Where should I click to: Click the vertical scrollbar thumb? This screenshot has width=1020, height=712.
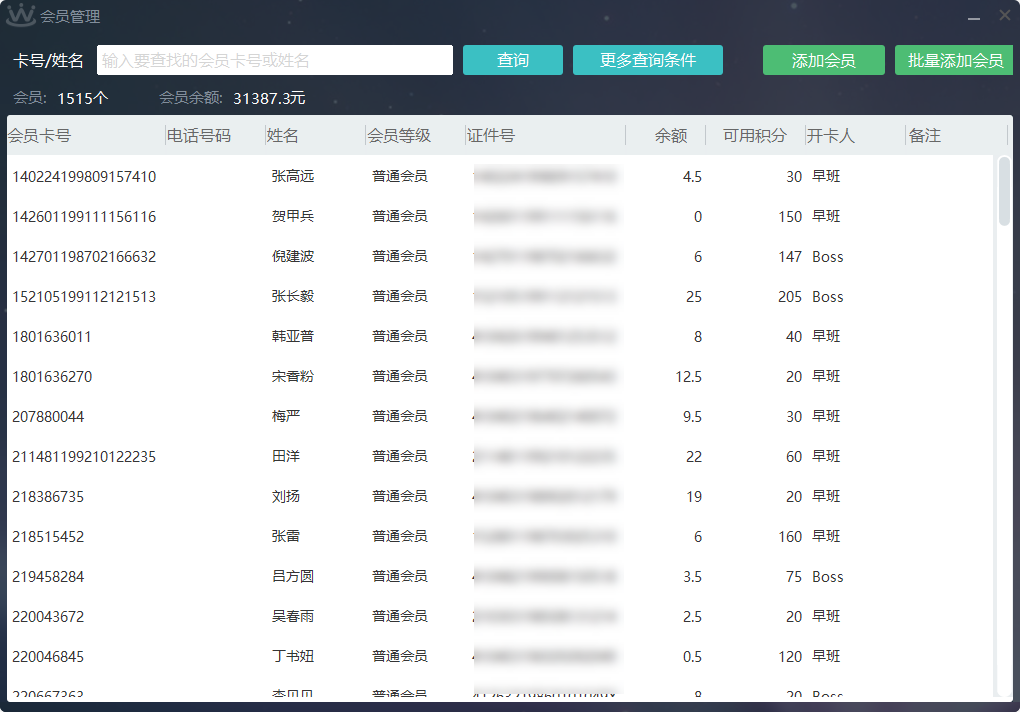(1004, 191)
